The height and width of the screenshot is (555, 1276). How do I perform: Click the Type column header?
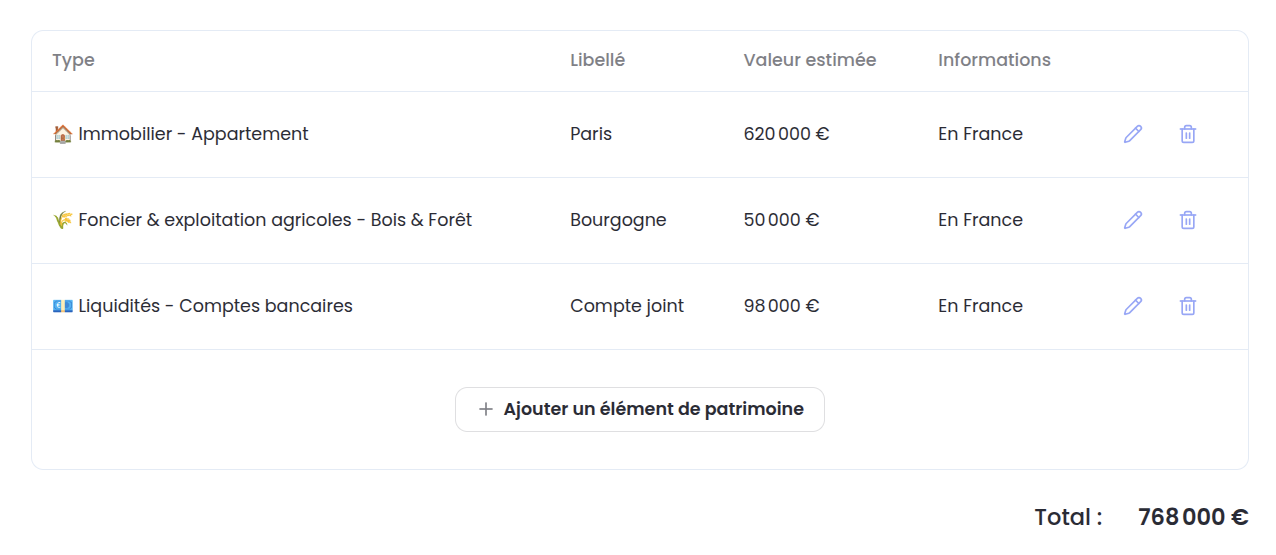73,60
